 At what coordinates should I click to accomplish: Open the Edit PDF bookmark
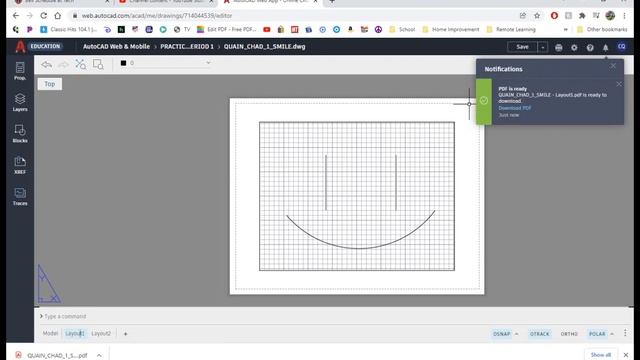[x=227, y=29]
